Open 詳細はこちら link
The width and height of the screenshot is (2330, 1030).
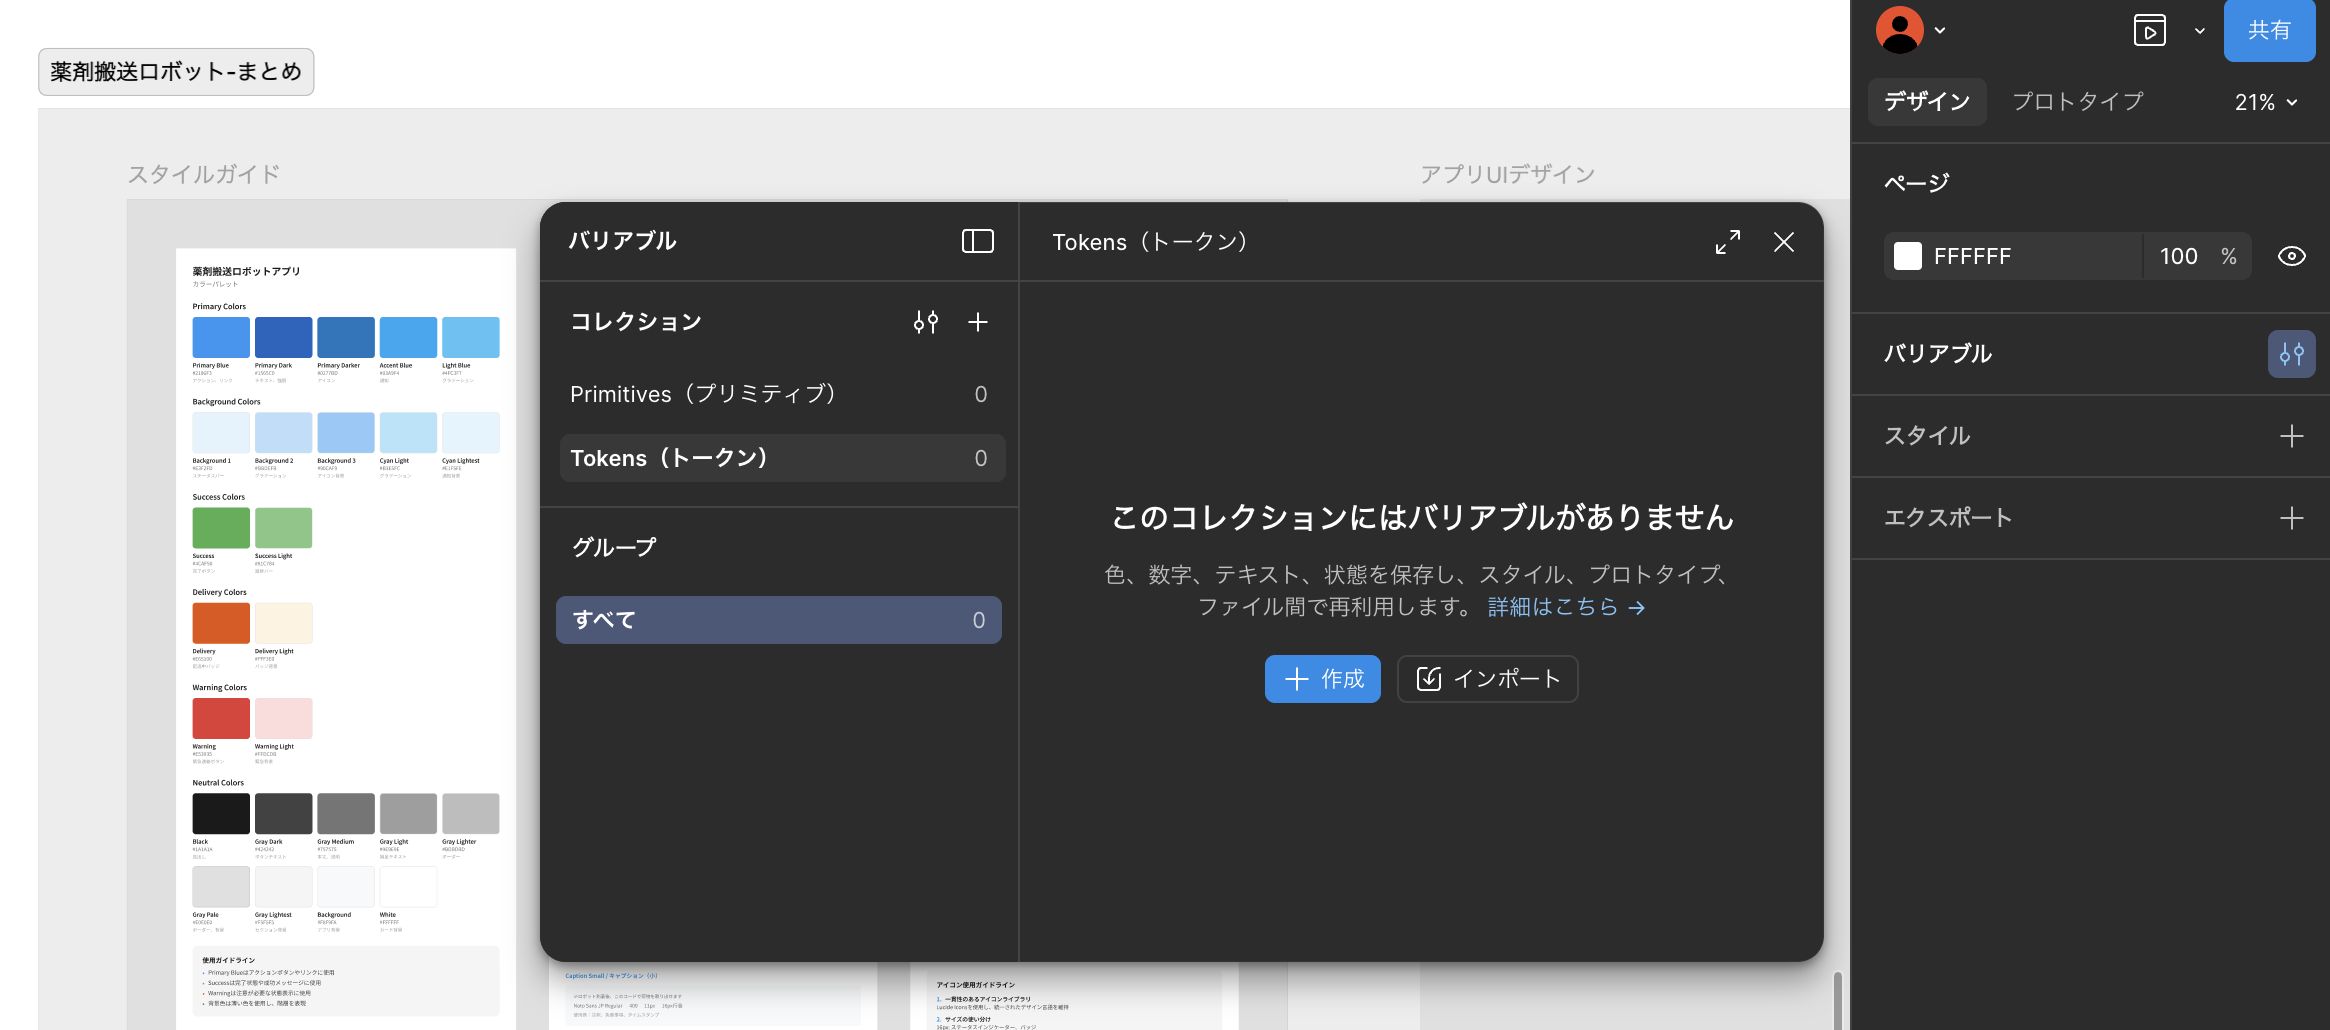click(1565, 607)
